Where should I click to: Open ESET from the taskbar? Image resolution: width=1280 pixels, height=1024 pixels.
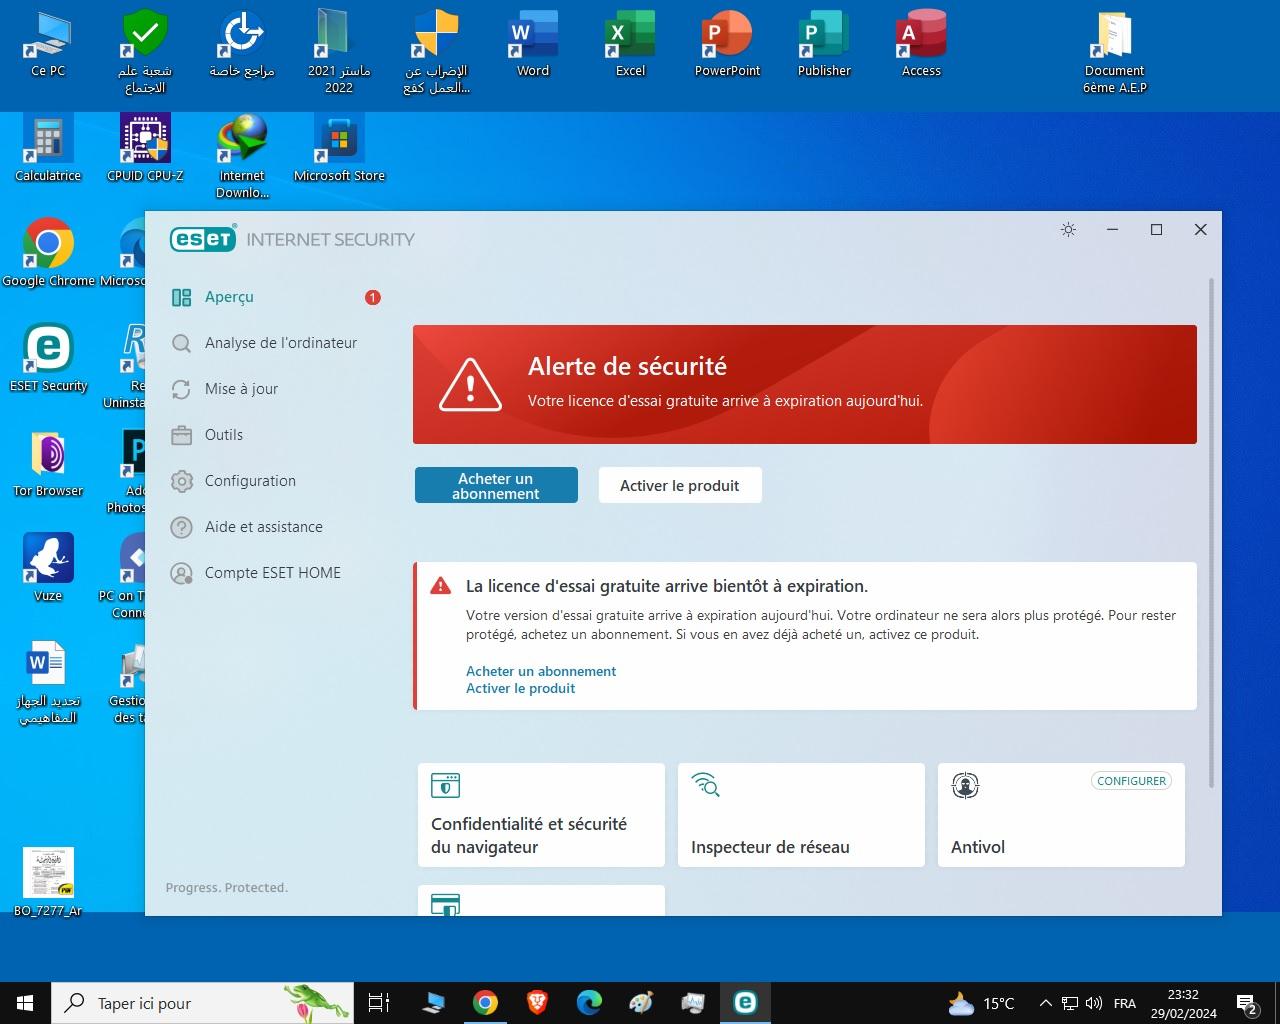(745, 1003)
